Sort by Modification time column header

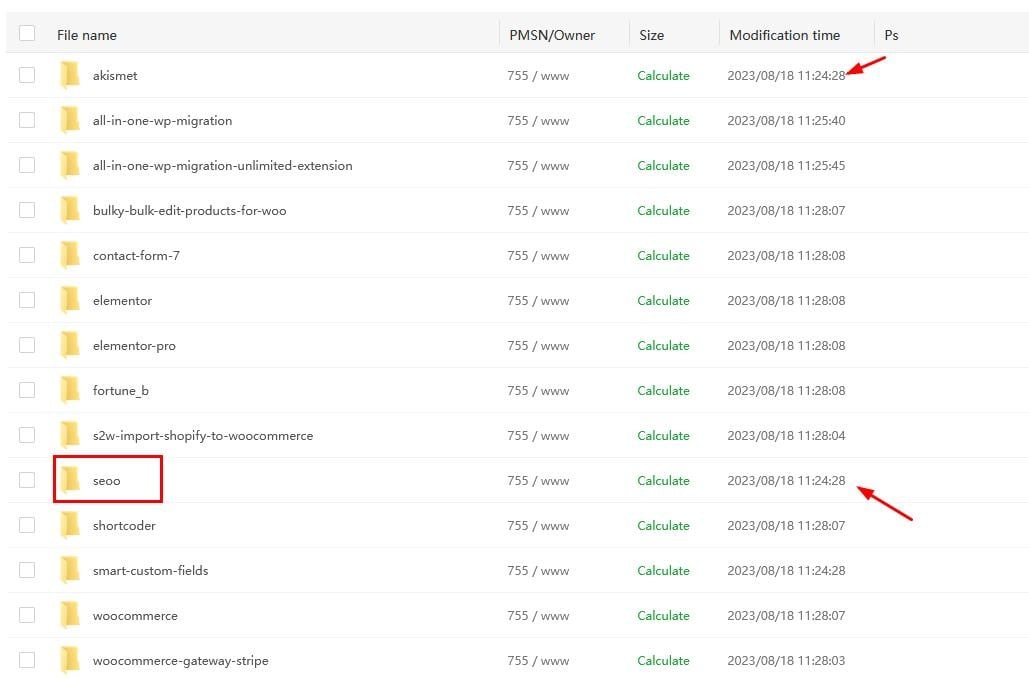click(x=784, y=35)
